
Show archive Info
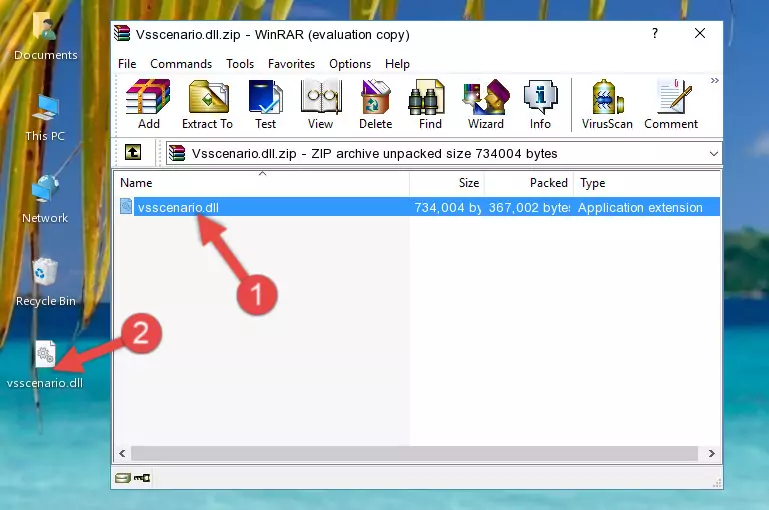point(540,104)
